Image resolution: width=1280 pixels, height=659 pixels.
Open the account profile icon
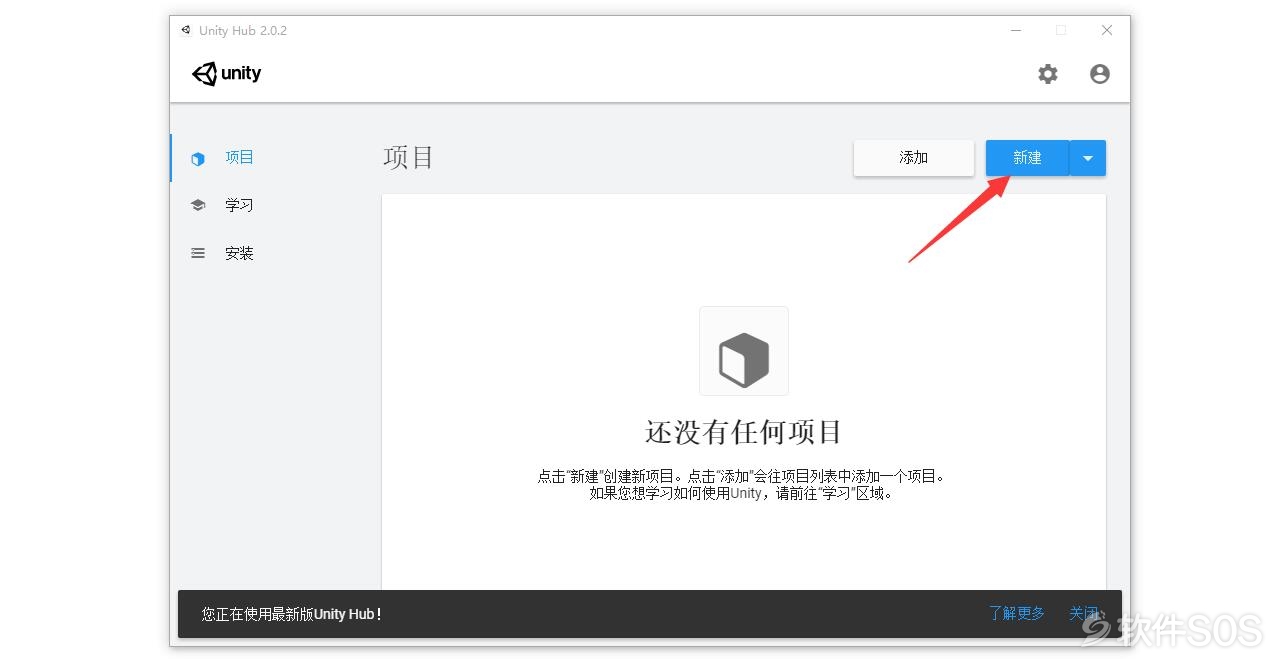pyautogui.click(x=1100, y=74)
